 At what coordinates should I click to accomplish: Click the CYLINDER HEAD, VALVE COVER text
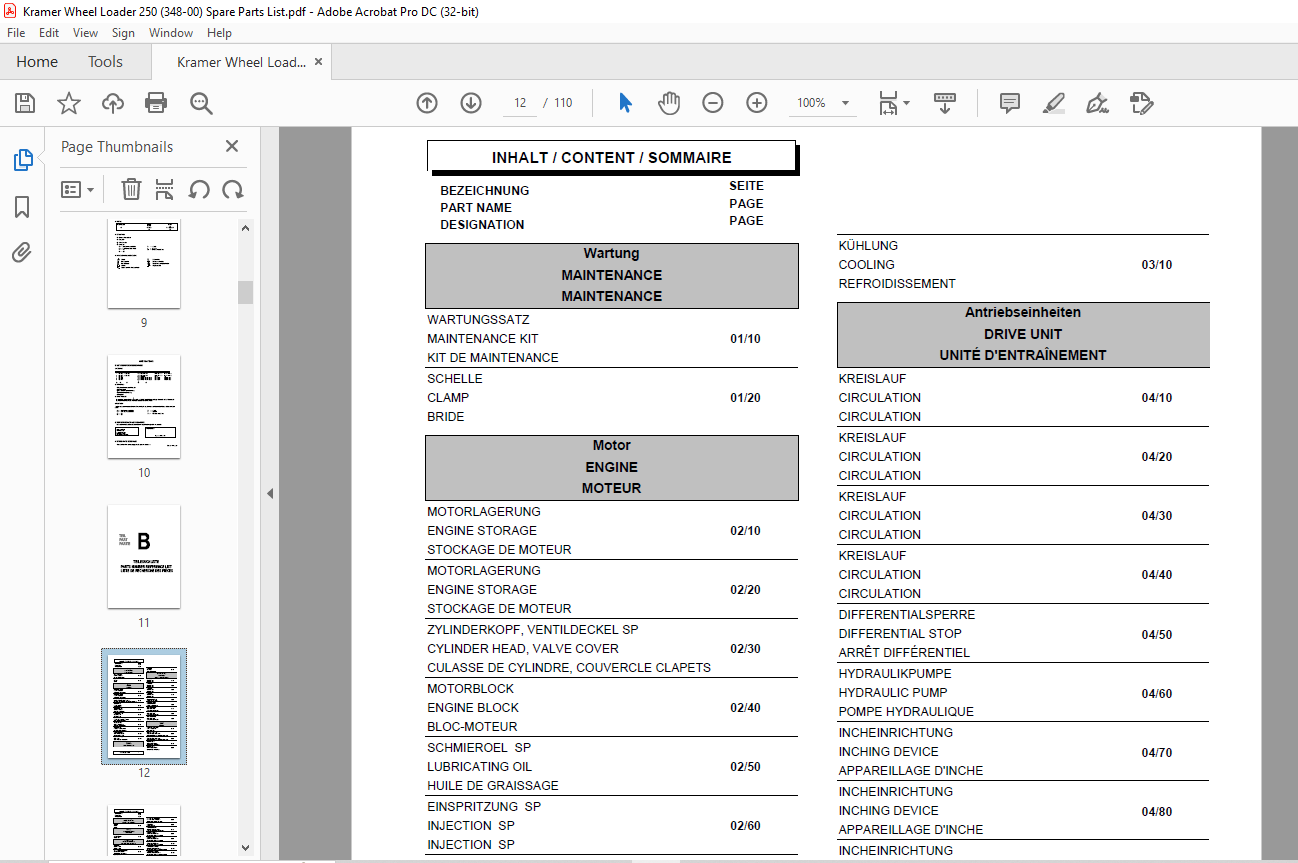(x=523, y=649)
